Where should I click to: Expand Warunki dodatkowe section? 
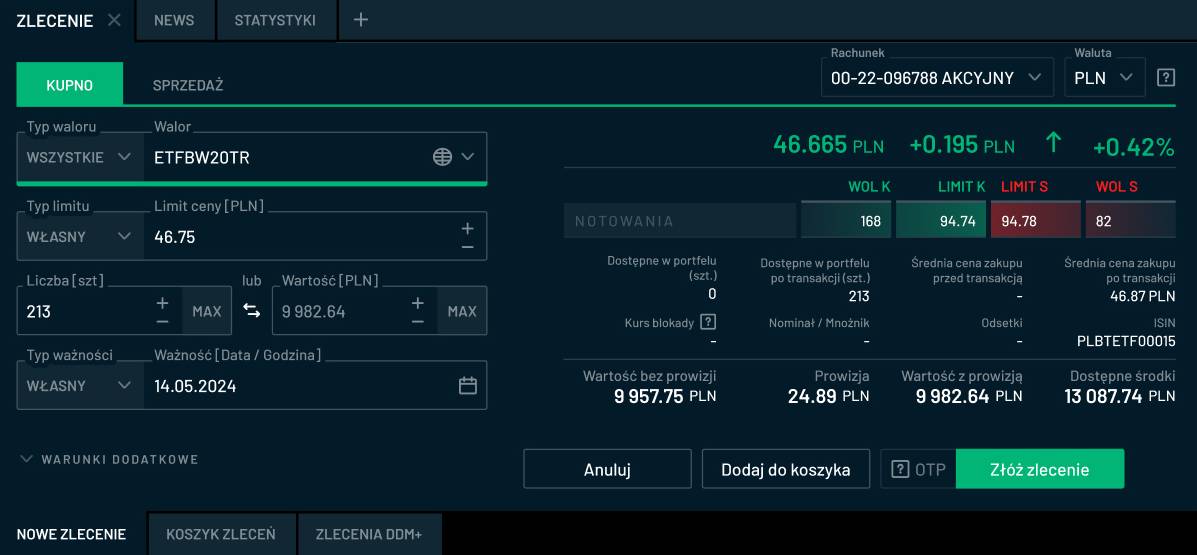click(110, 459)
